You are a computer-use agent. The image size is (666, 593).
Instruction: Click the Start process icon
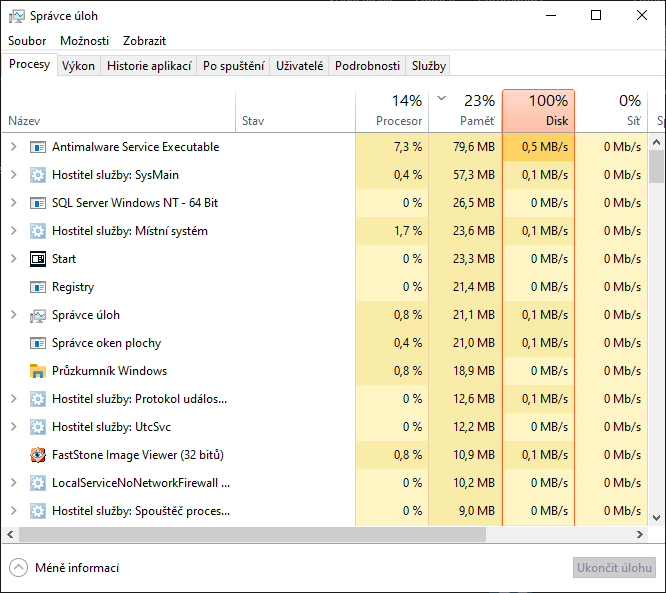pyautogui.click(x=38, y=259)
